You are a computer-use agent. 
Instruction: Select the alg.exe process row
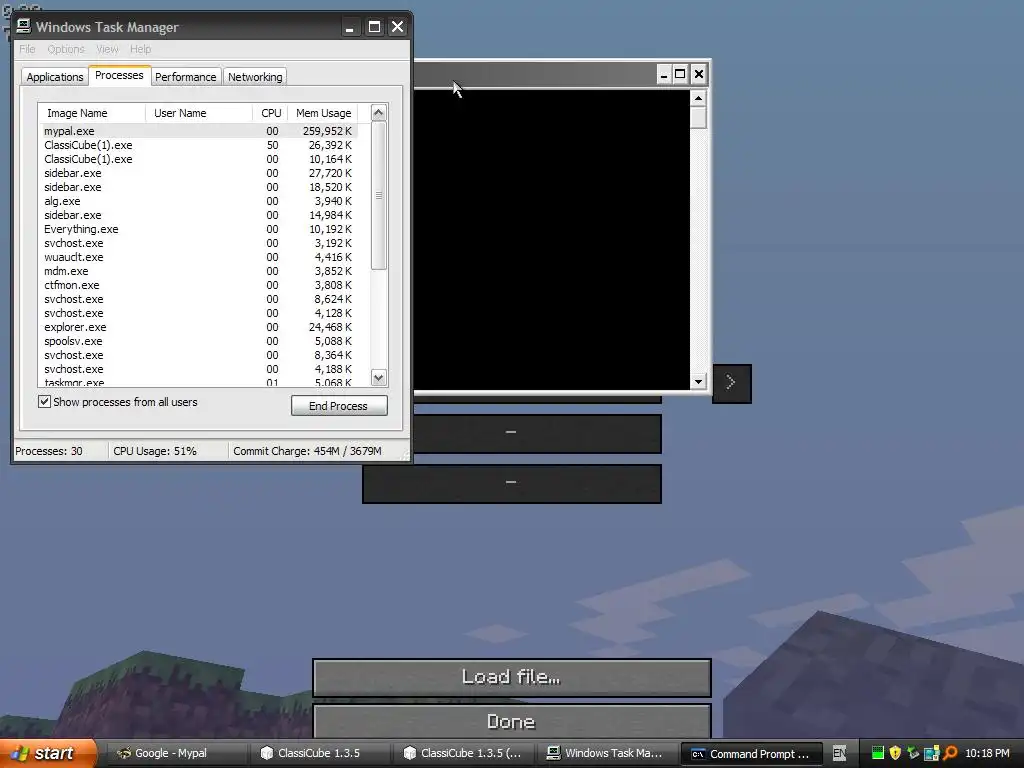199,201
